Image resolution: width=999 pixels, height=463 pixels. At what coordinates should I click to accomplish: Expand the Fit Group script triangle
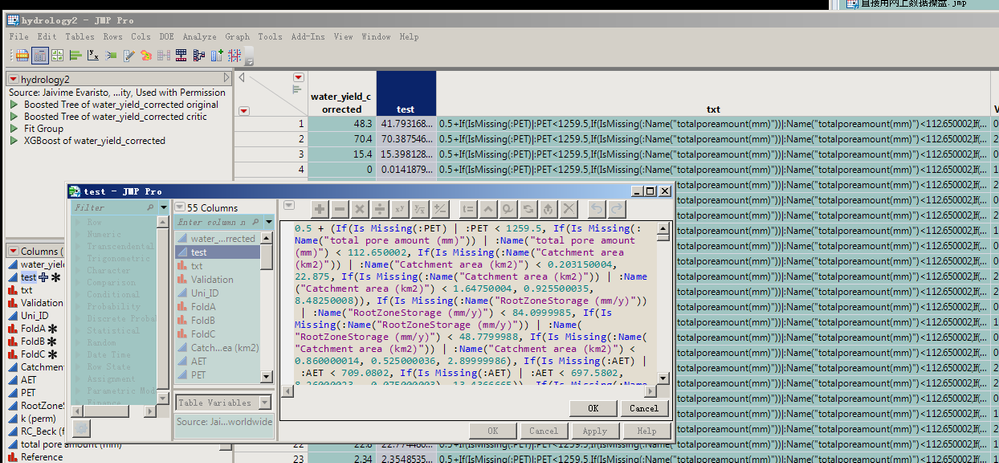(14, 129)
